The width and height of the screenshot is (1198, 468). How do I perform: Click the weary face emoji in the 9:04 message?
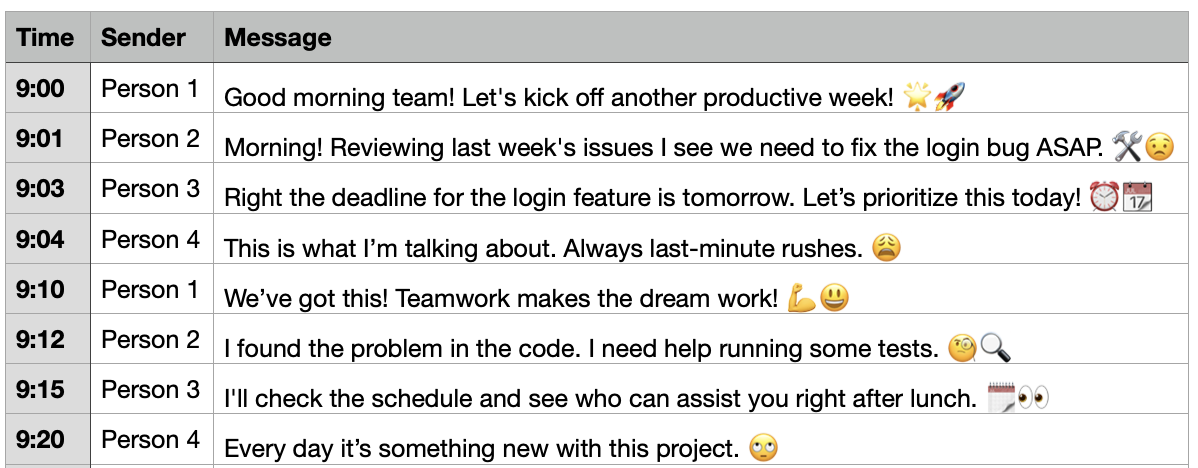coord(886,247)
